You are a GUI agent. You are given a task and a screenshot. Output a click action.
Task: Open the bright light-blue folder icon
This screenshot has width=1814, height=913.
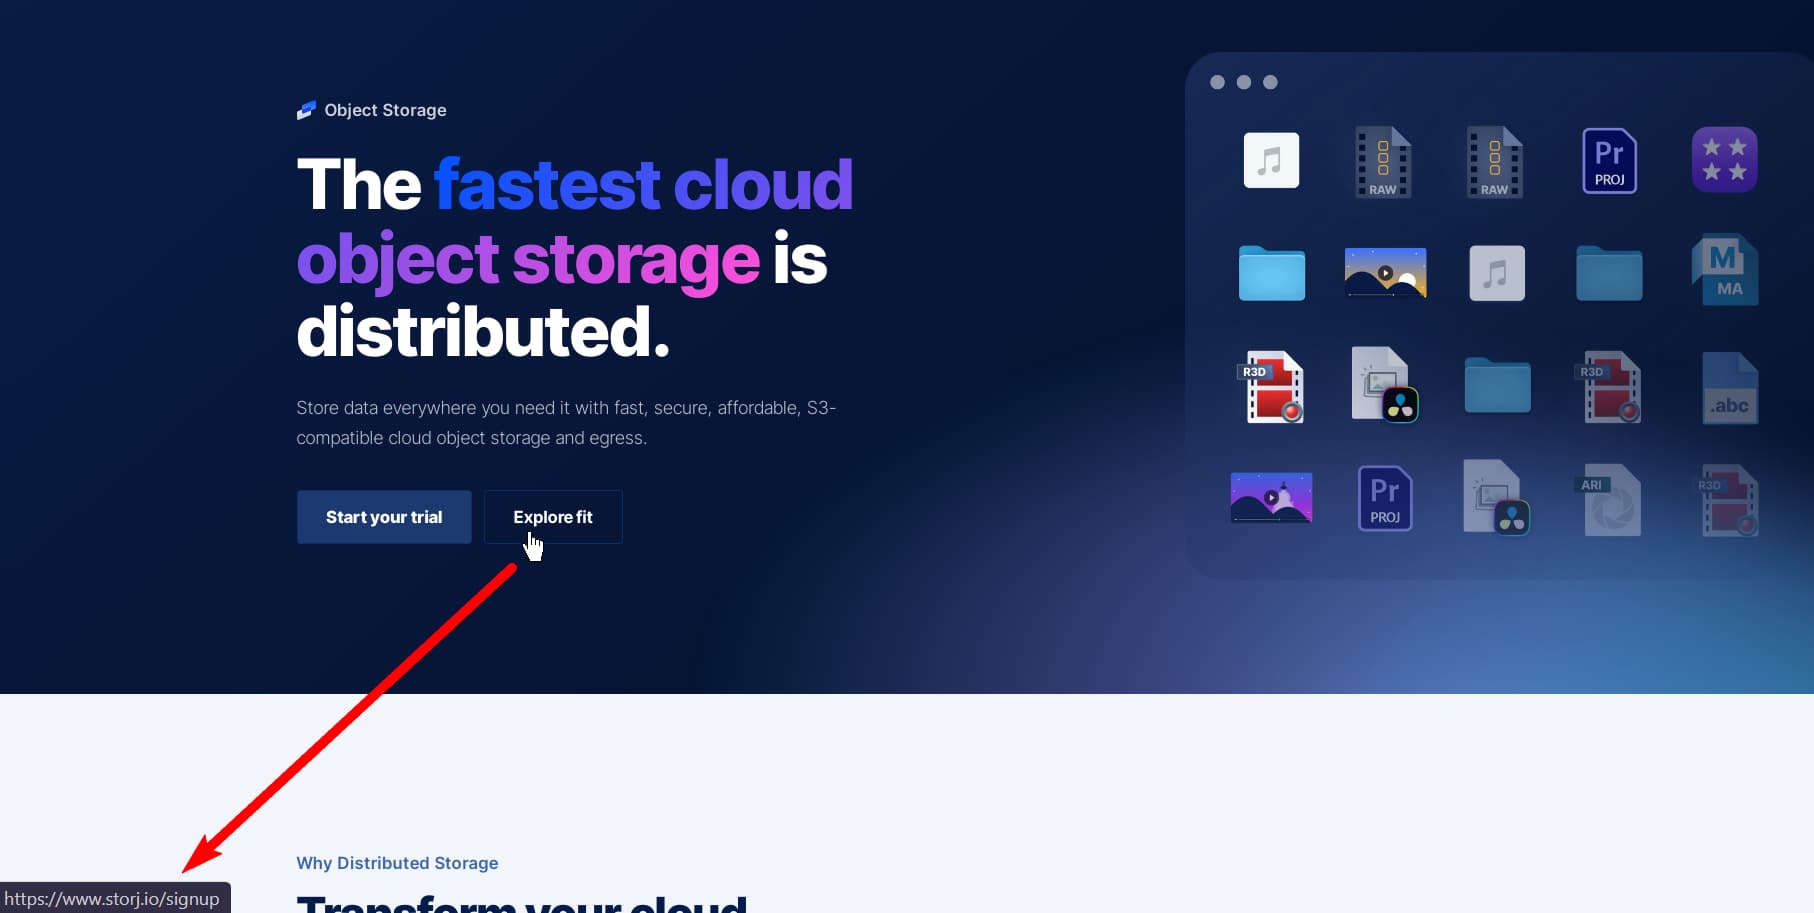(x=1271, y=273)
